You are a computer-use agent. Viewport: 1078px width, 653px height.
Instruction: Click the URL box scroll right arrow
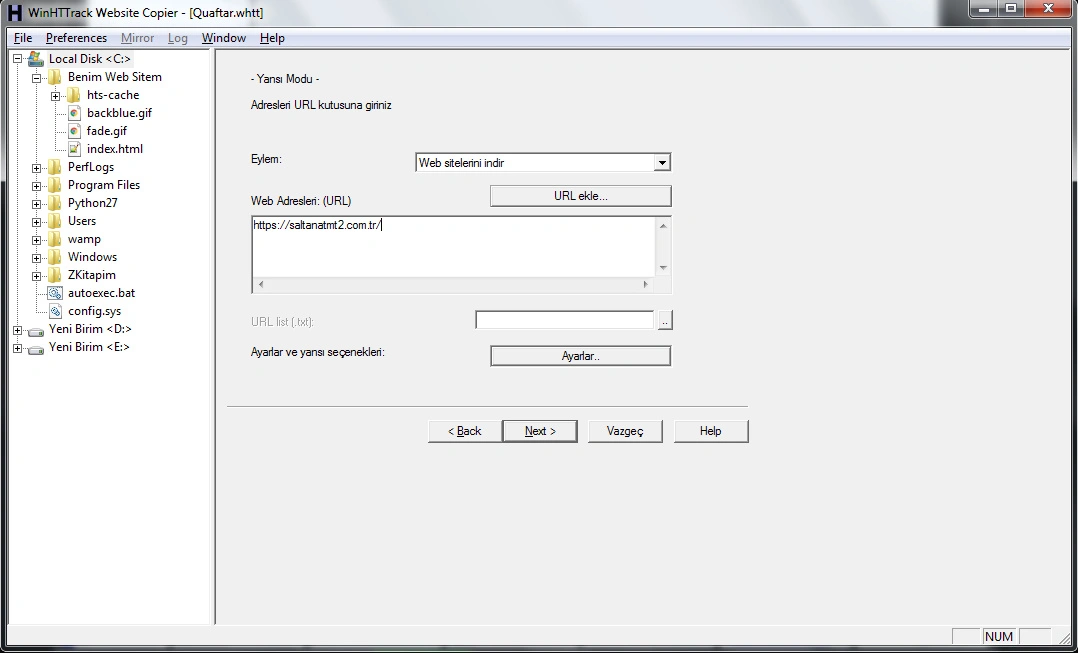(645, 284)
